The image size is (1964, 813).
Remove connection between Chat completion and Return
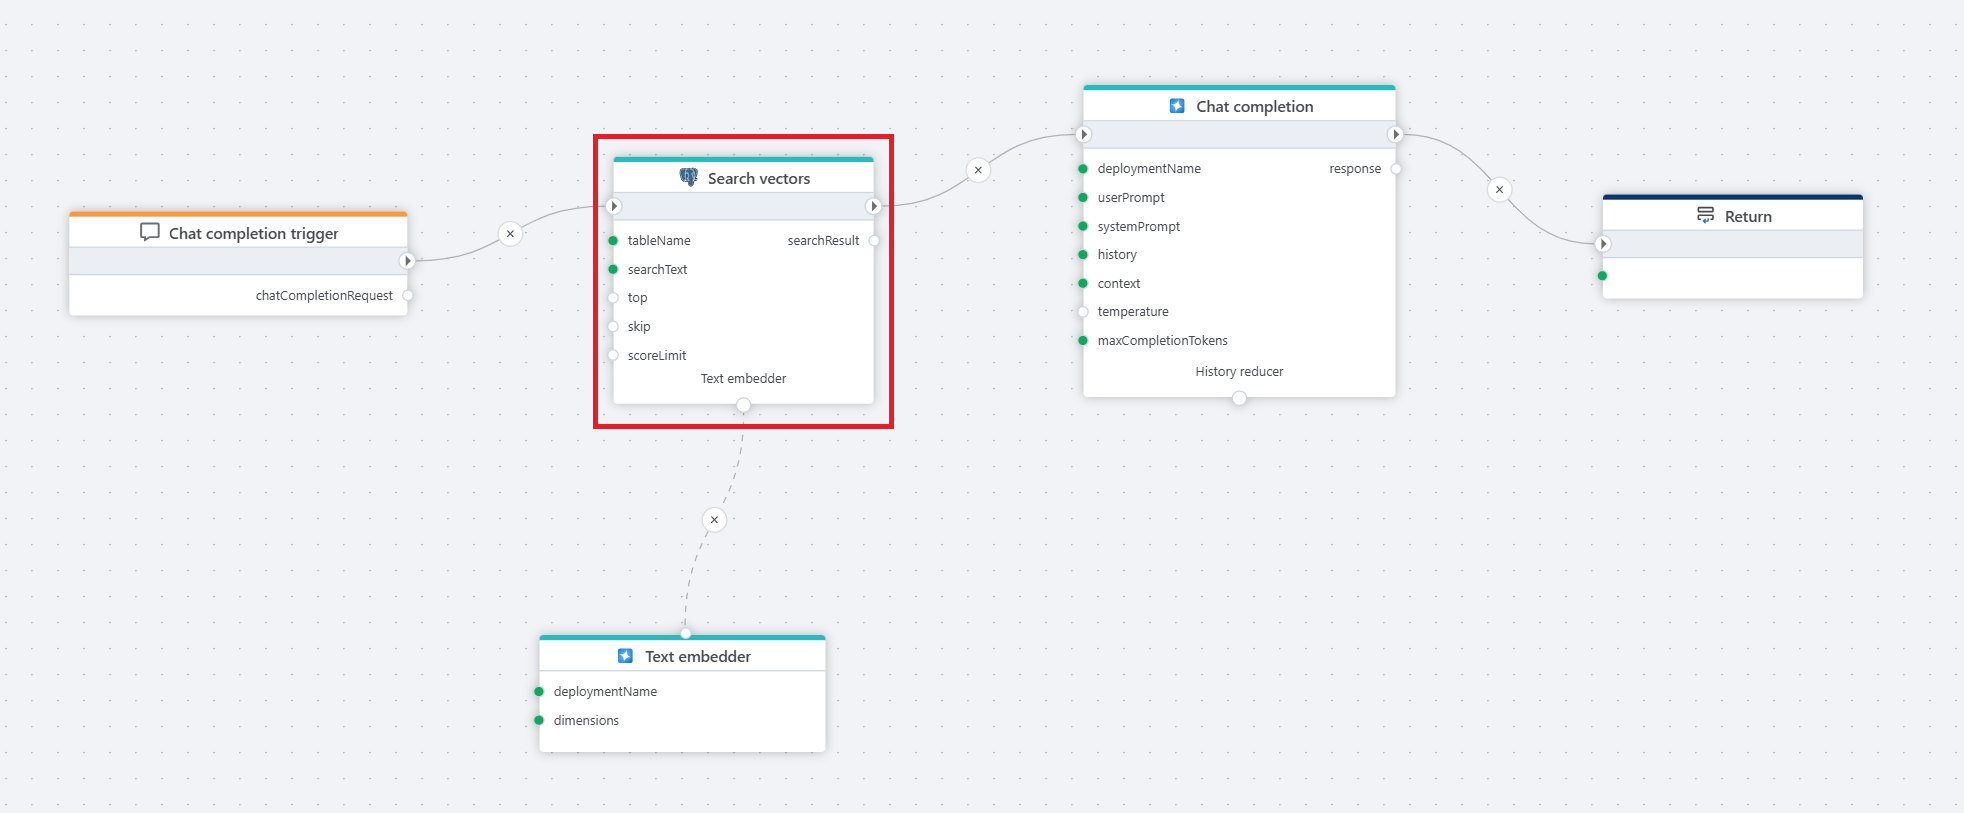pos(1499,190)
